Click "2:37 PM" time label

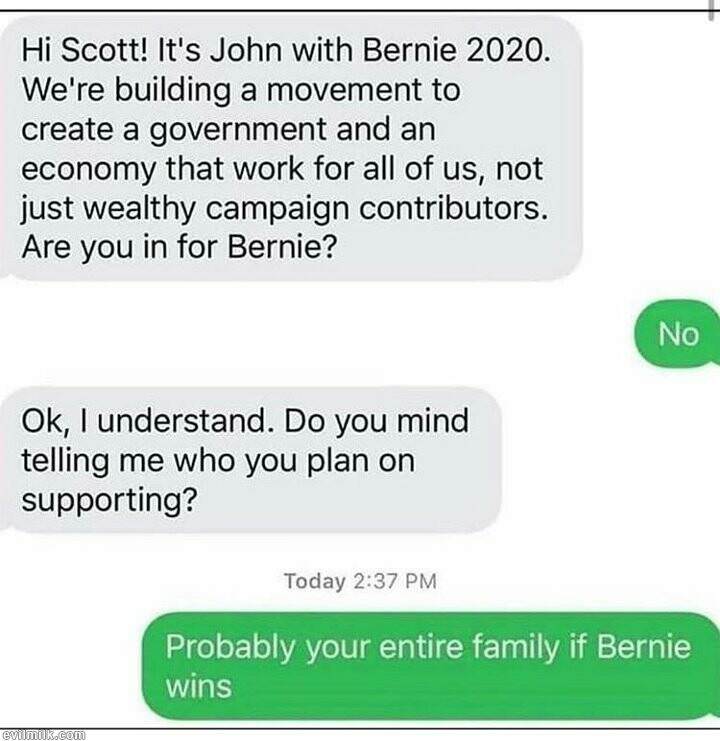click(x=395, y=581)
